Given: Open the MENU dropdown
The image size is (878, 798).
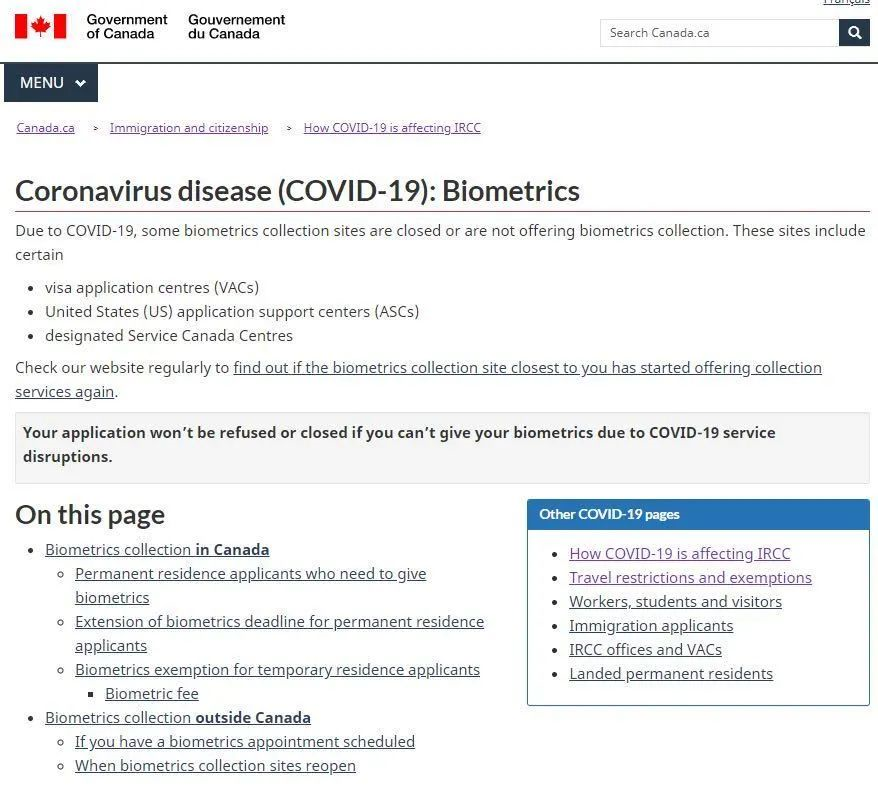Looking at the screenshot, I should point(51,83).
